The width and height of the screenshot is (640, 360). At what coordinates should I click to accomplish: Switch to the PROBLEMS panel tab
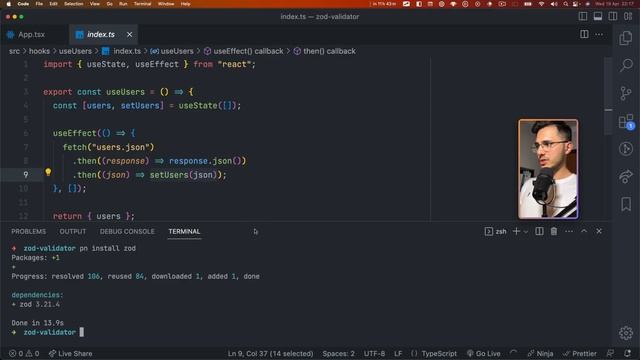click(29, 231)
